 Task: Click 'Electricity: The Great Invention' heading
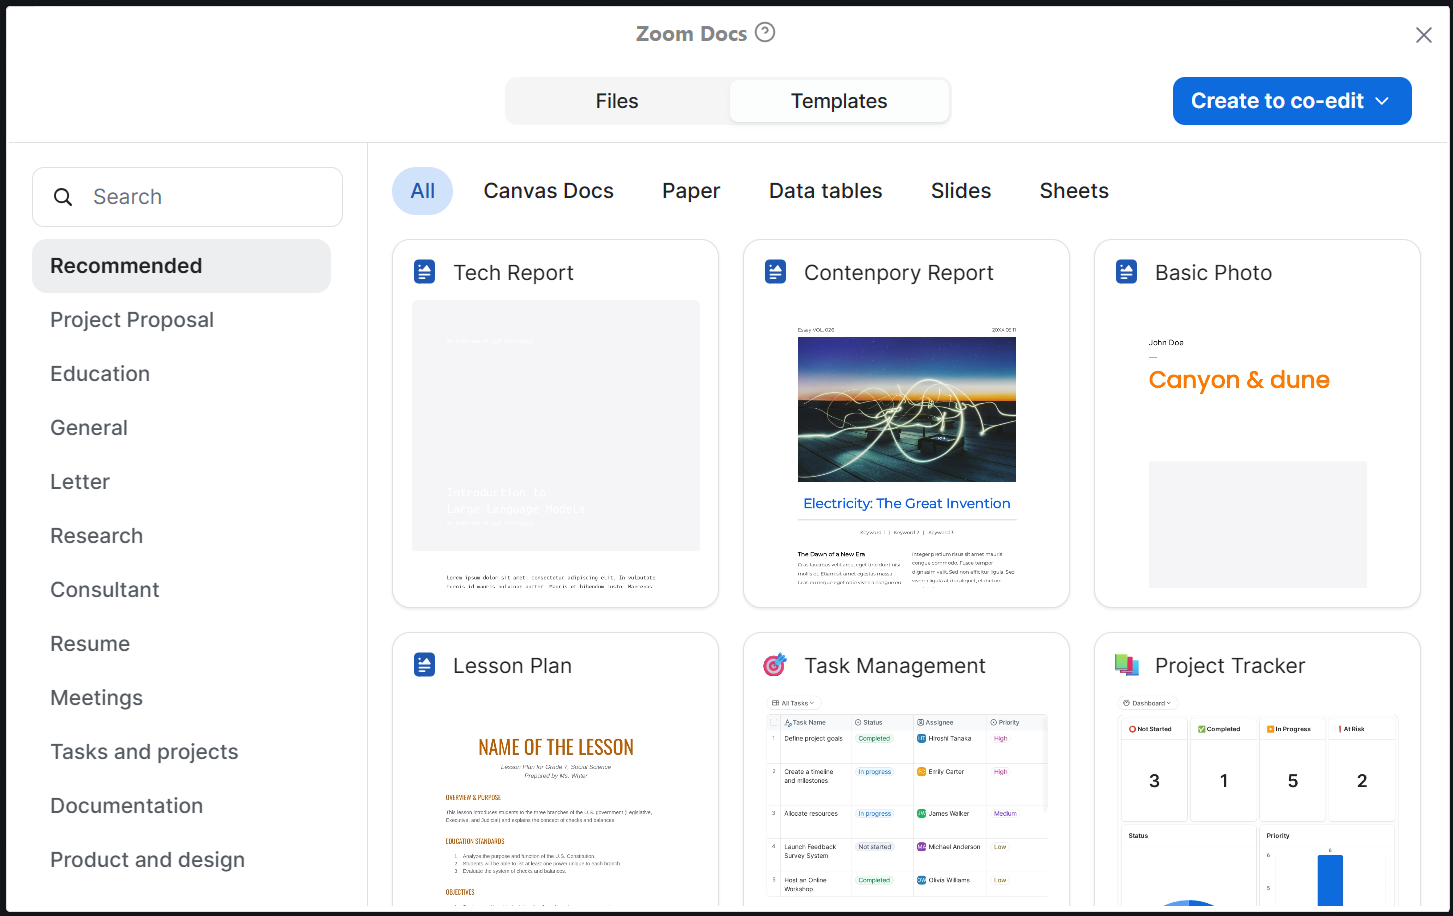pos(907,503)
